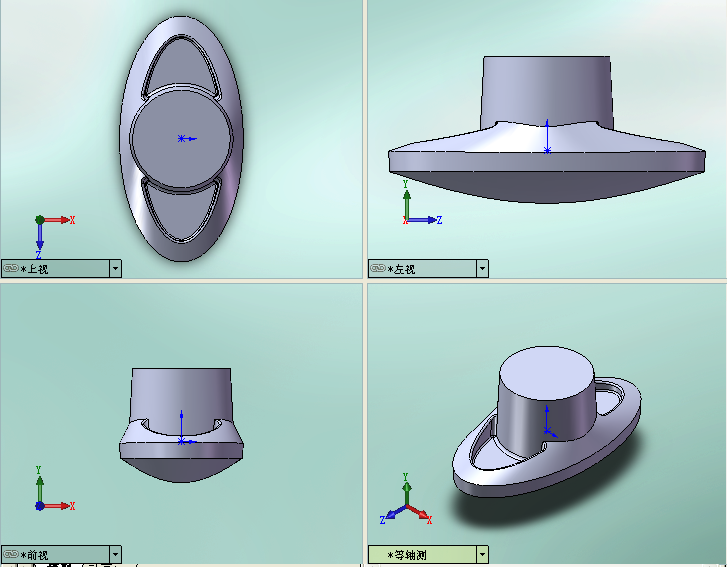Select the curved underside in the left view
Image resolution: width=727 pixels, height=567 pixels.
(547, 187)
